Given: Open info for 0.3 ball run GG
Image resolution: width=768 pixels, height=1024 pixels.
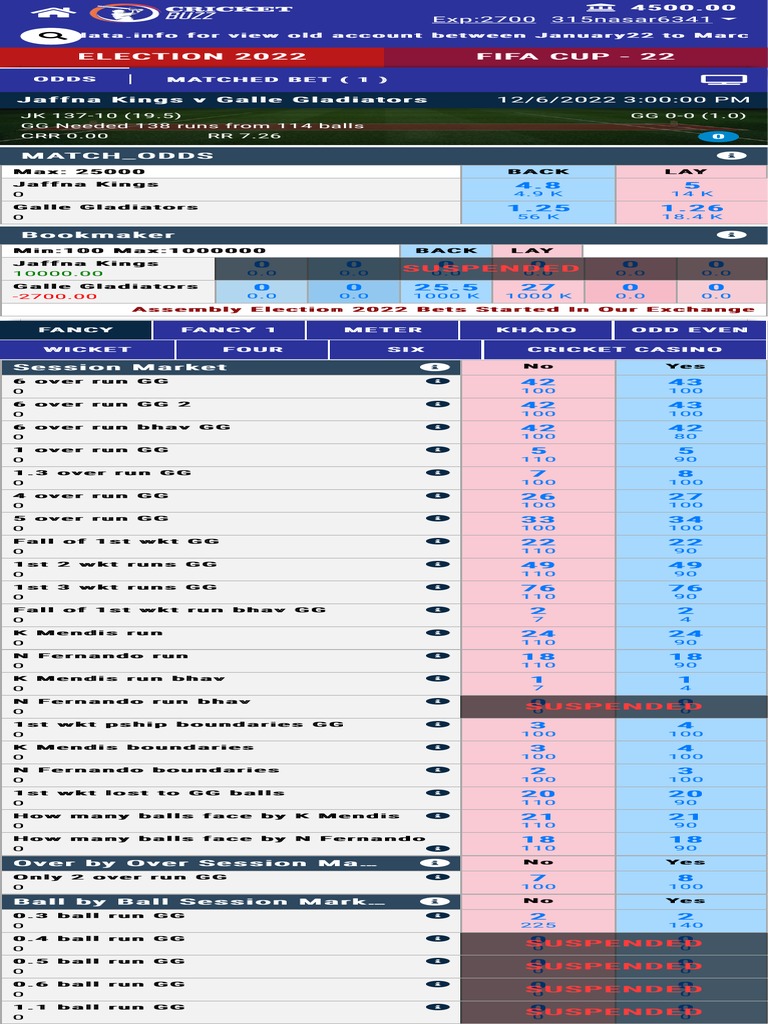Looking at the screenshot, I should point(438,916).
